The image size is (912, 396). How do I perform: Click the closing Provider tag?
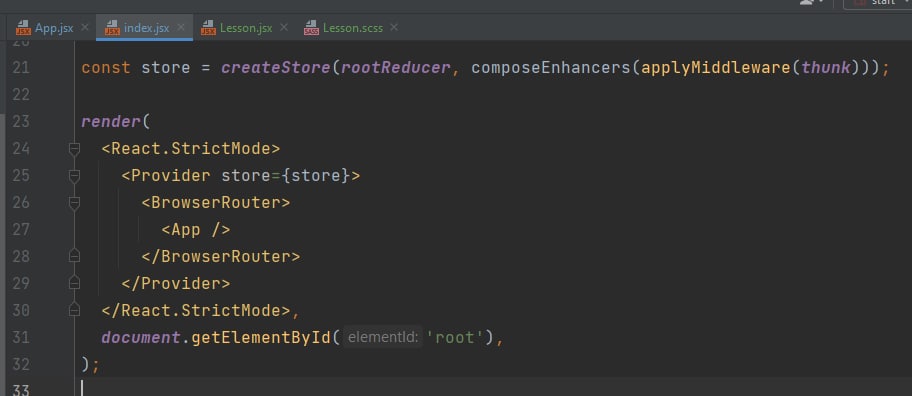pos(176,284)
